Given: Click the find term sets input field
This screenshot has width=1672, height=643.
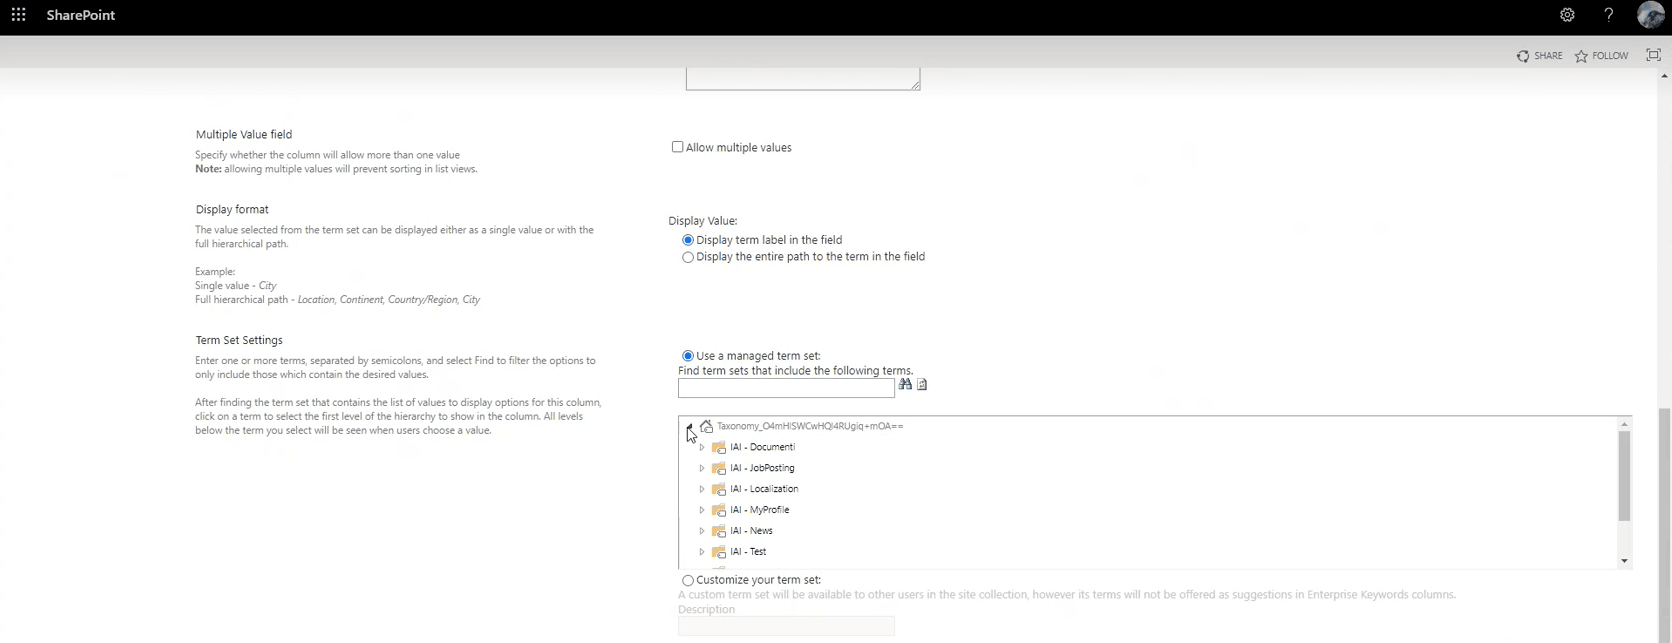Looking at the screenshot, I should (786, 388).
